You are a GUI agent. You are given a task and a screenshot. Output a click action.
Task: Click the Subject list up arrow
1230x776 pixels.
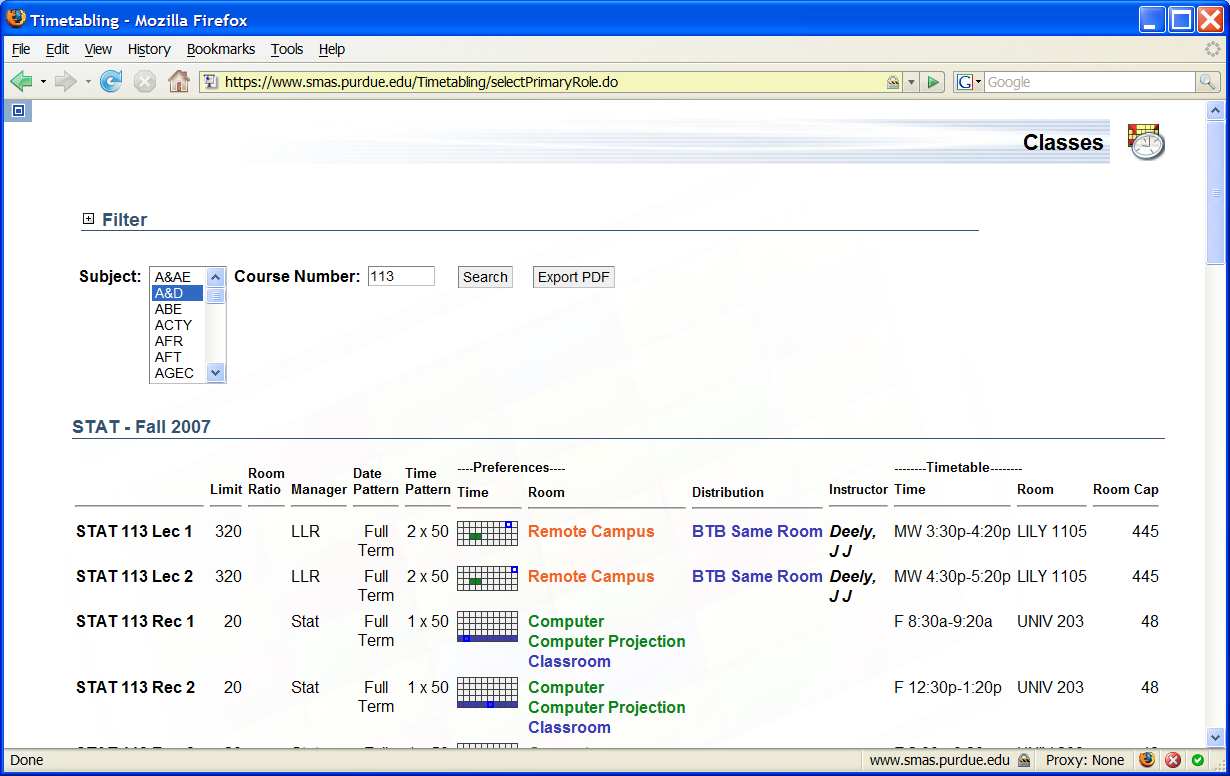click(x=216, y=277)
